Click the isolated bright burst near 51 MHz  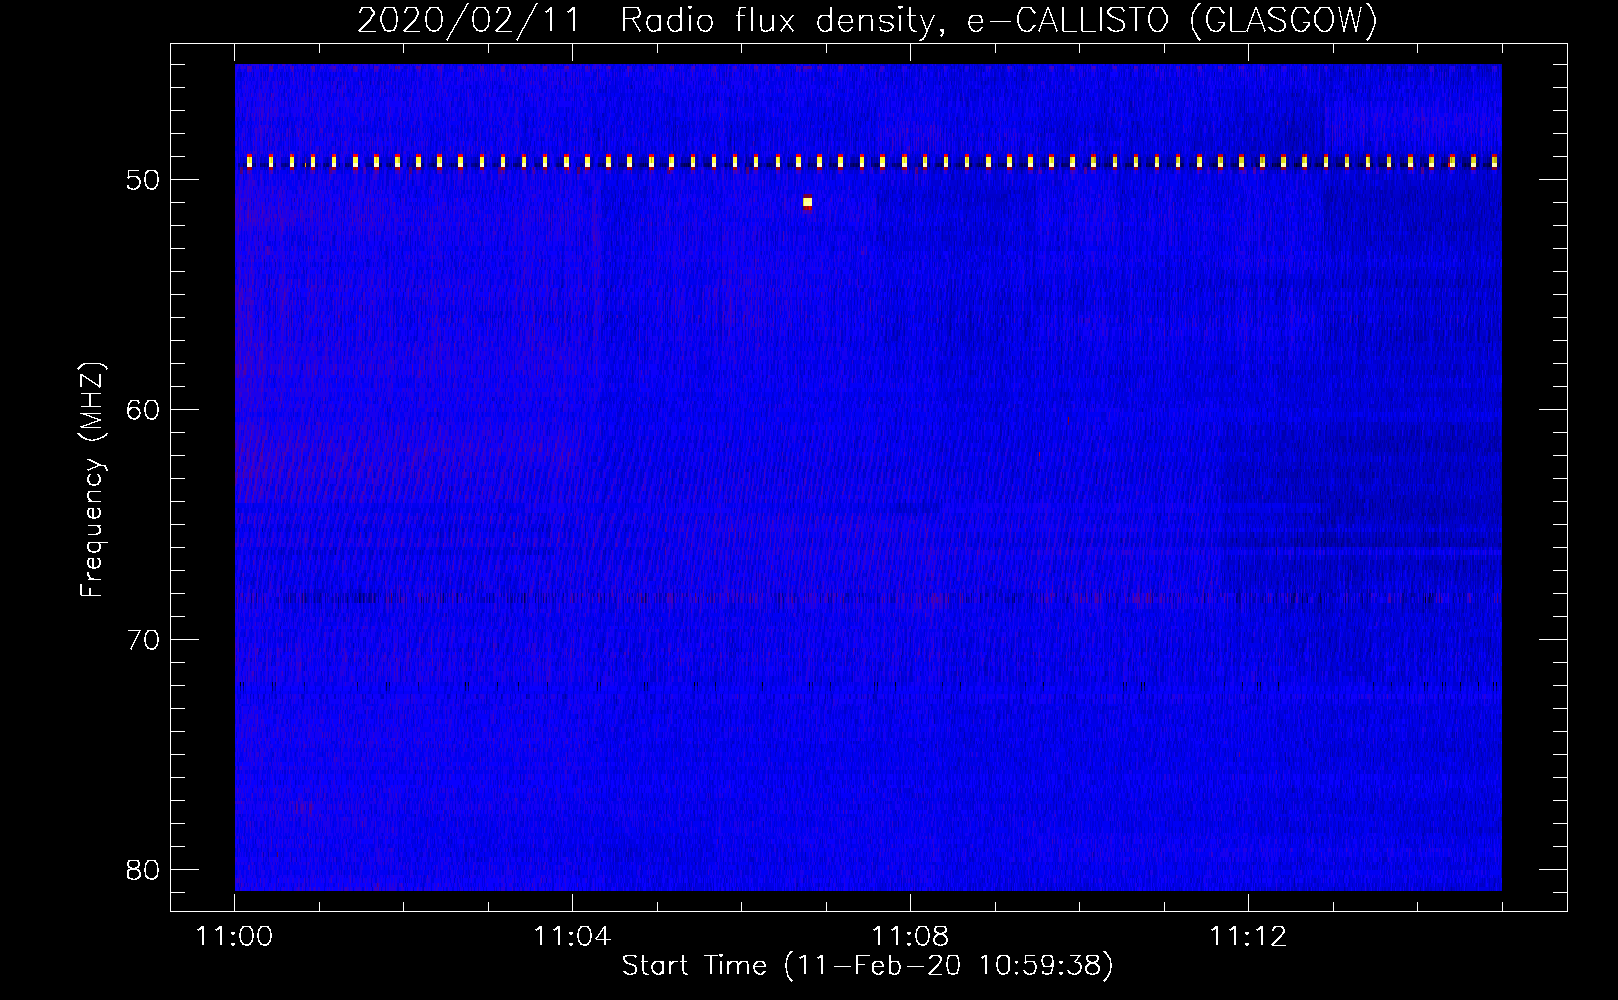[x=807, y=203]
